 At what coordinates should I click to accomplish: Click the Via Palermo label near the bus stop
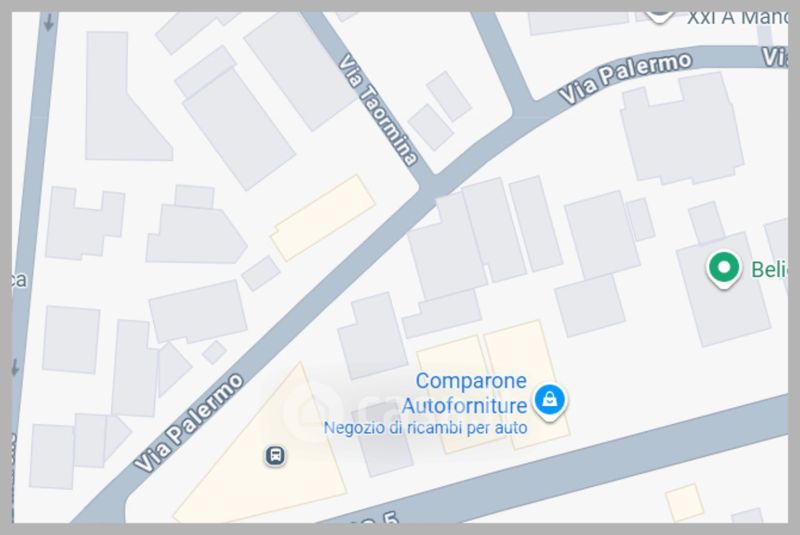pos(189,422)
